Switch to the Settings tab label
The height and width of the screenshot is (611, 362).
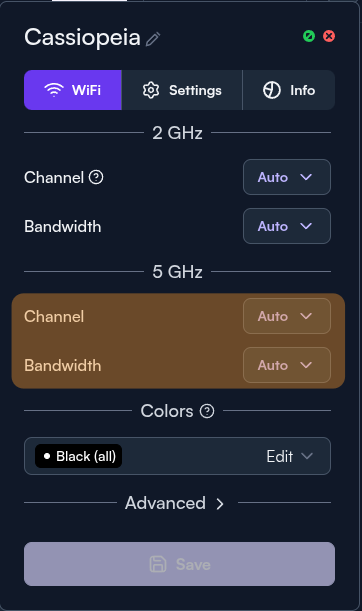coord(195,90)
